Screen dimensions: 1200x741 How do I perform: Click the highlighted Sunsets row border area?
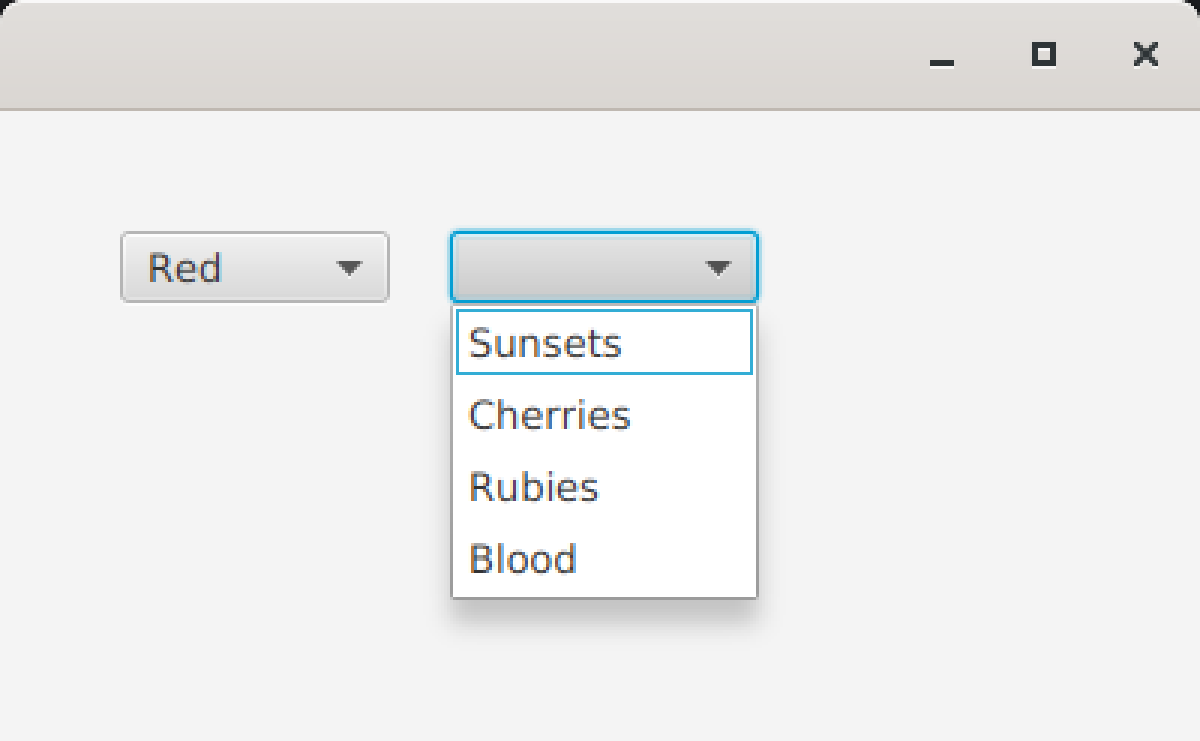(x=604, y=343)
